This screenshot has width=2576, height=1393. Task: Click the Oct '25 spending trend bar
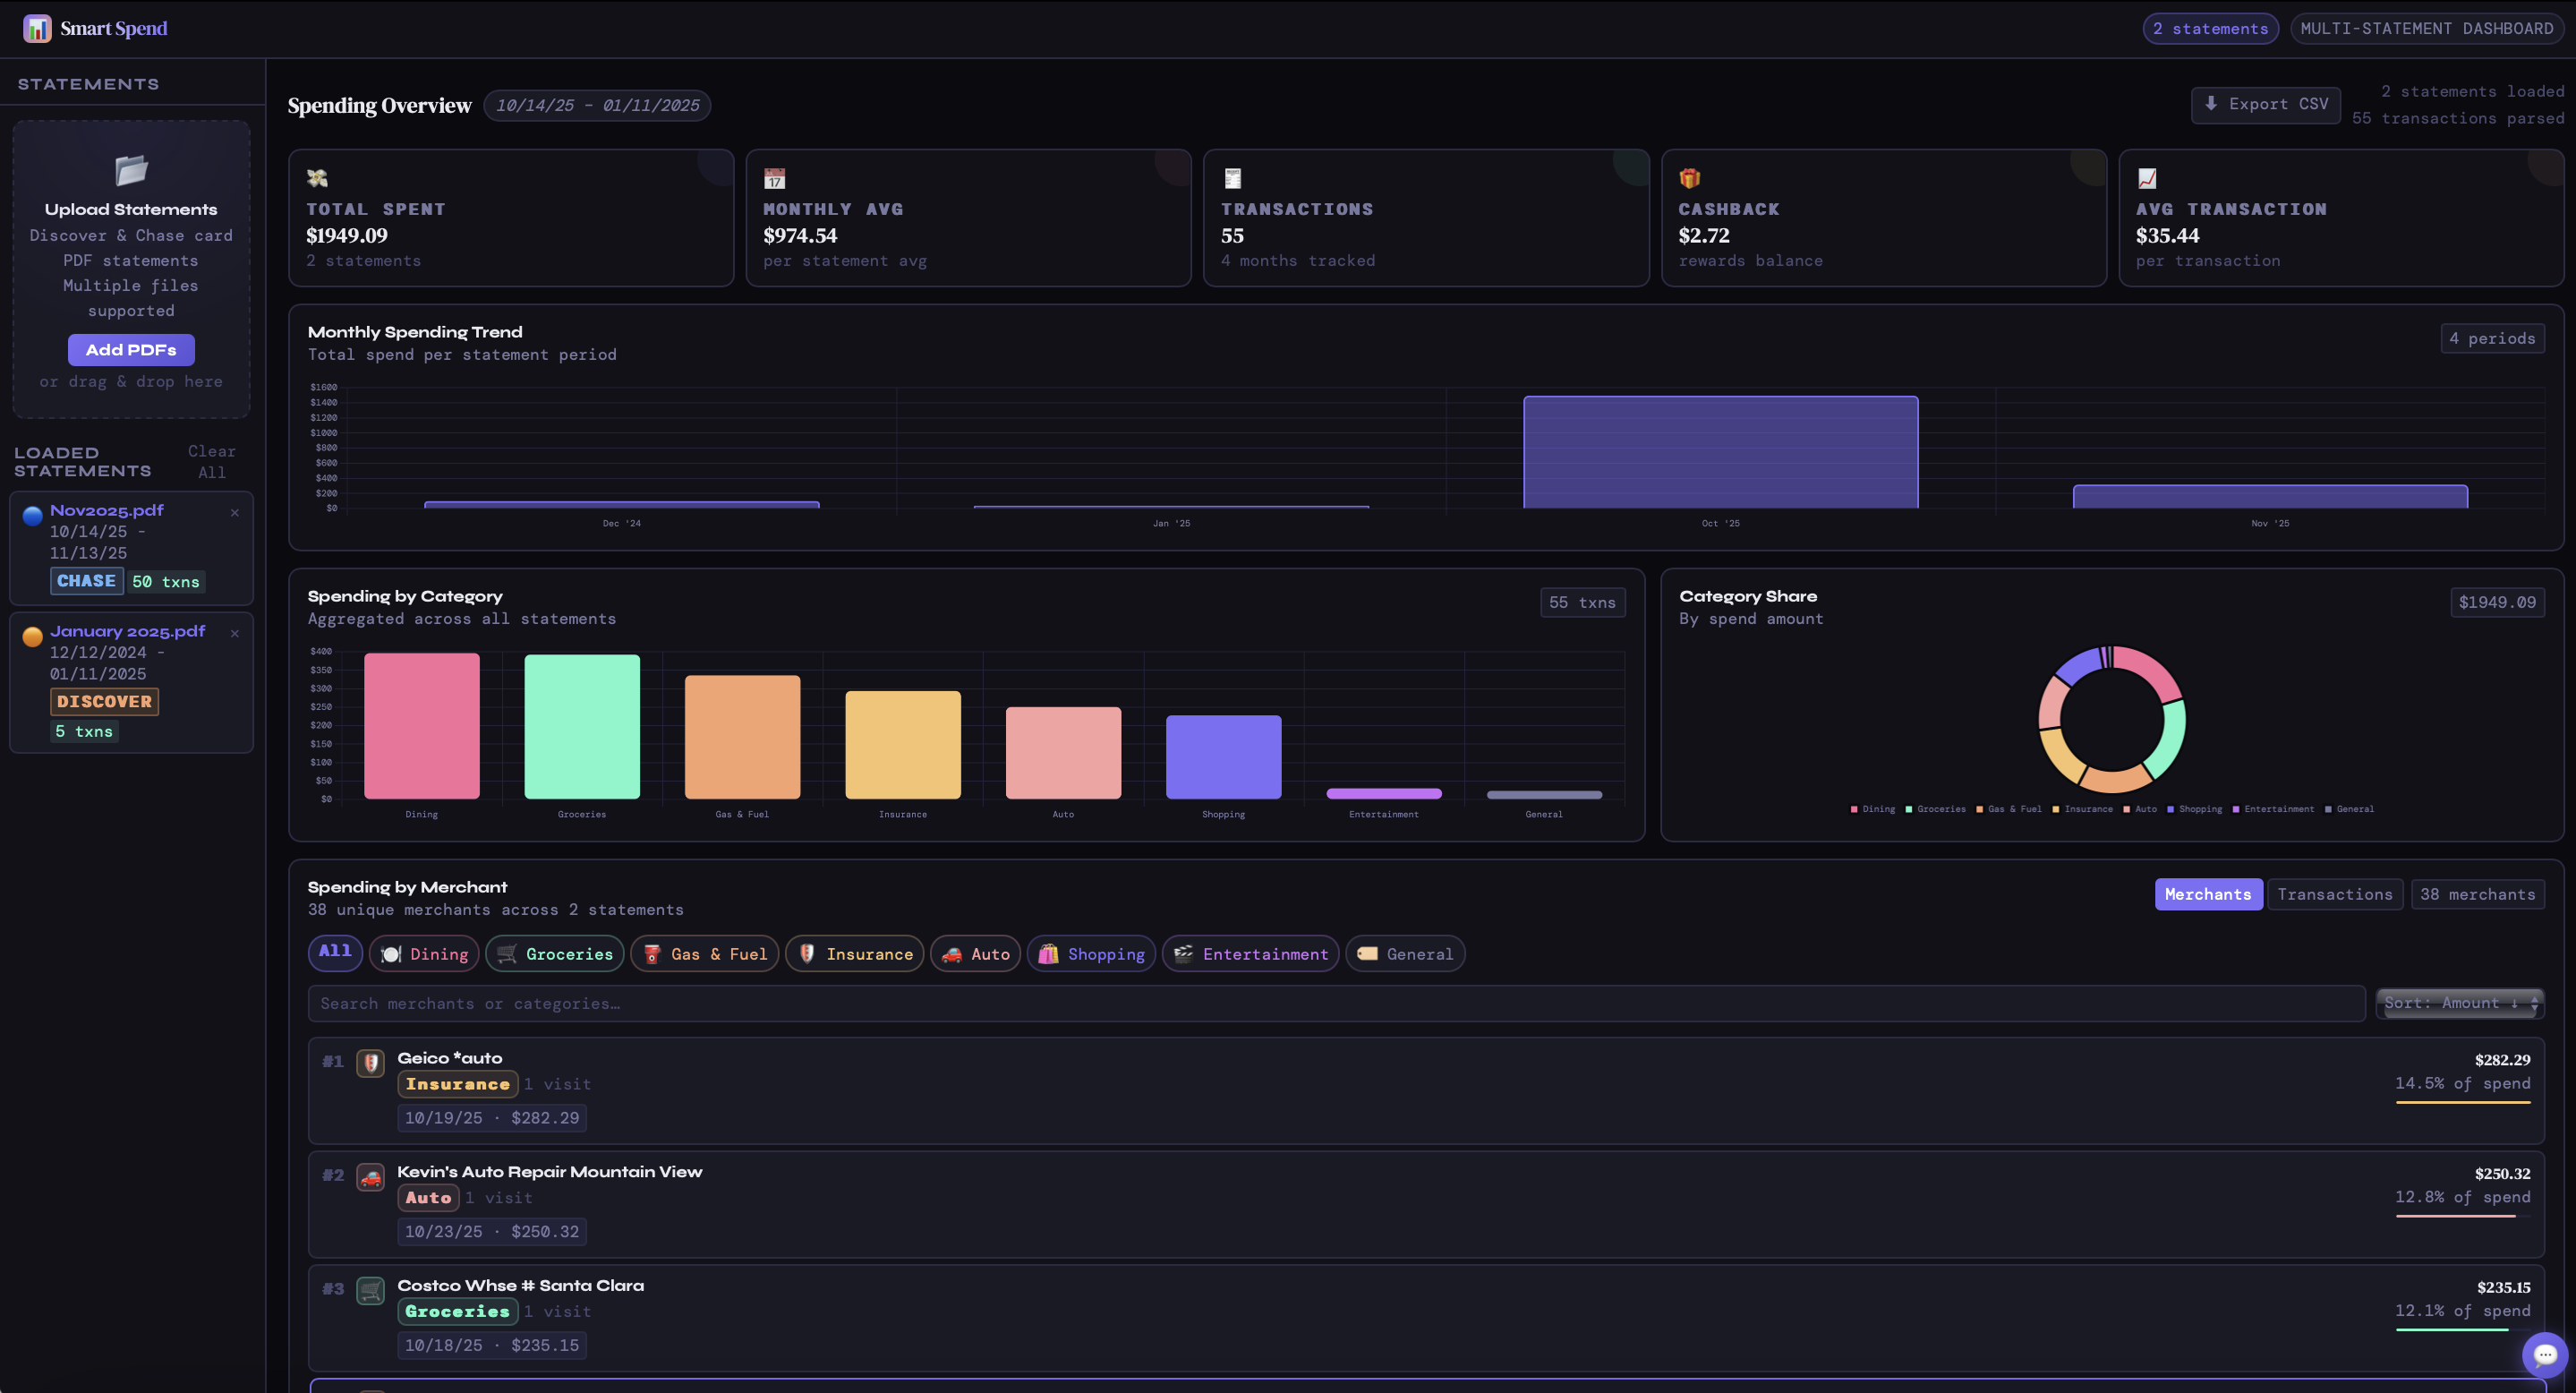coord(1721,453)
